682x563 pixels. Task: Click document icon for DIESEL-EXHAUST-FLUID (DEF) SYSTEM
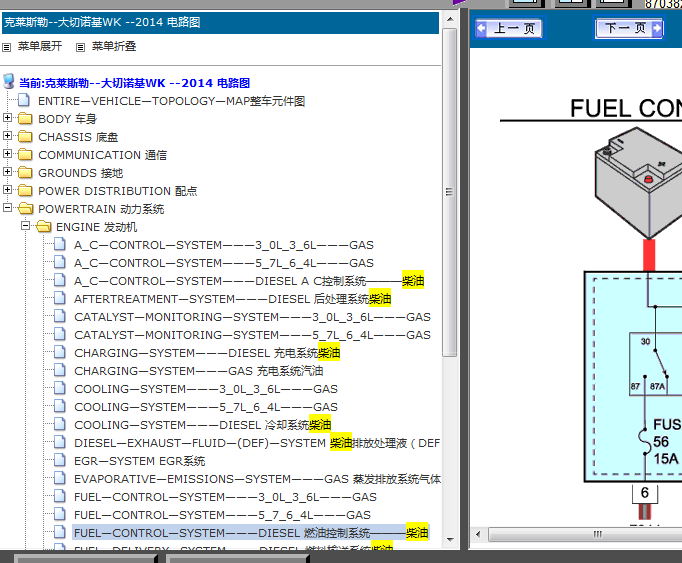[60, 442]
